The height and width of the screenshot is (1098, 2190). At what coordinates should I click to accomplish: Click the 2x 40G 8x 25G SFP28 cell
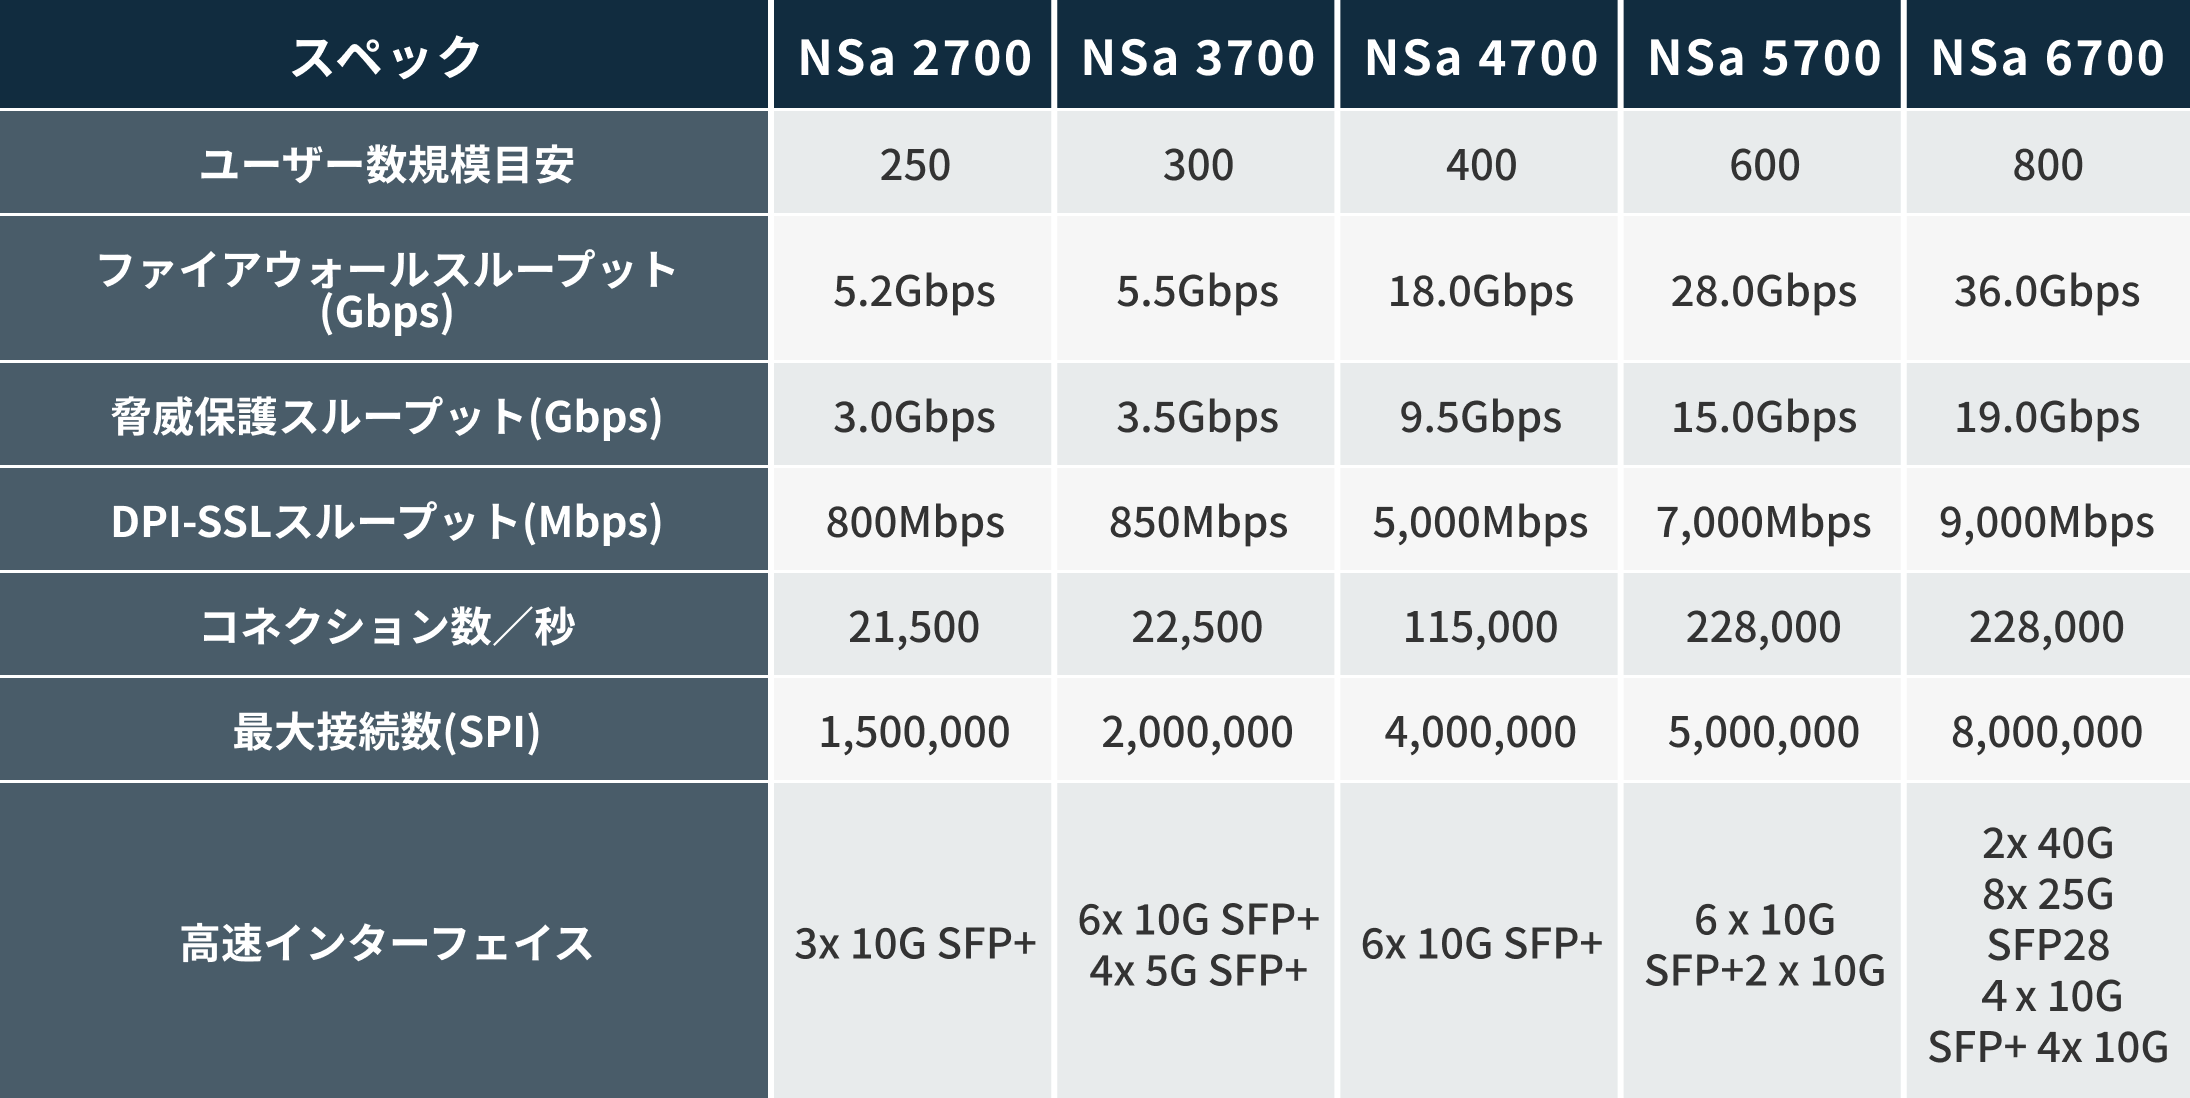click(x=2048, y=941)
